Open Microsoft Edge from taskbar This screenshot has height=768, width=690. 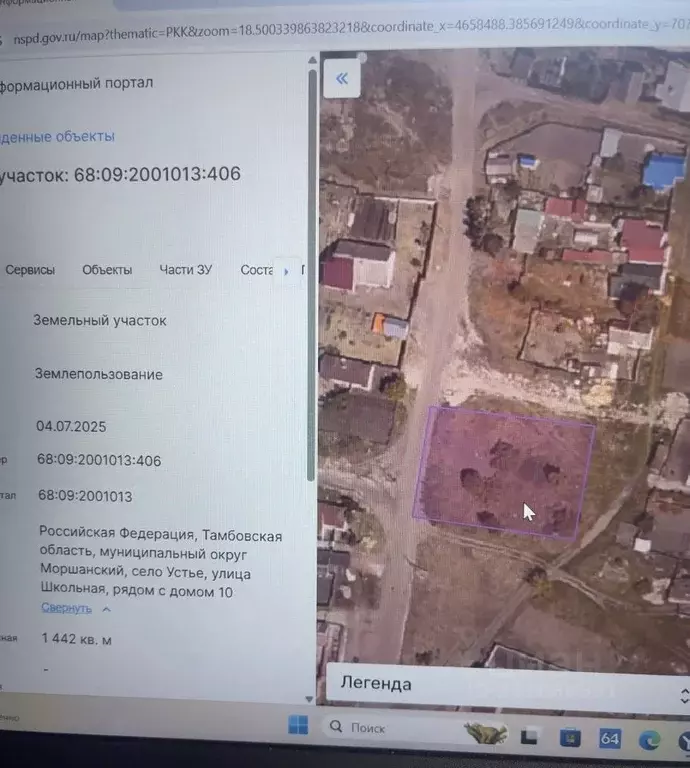649,741
